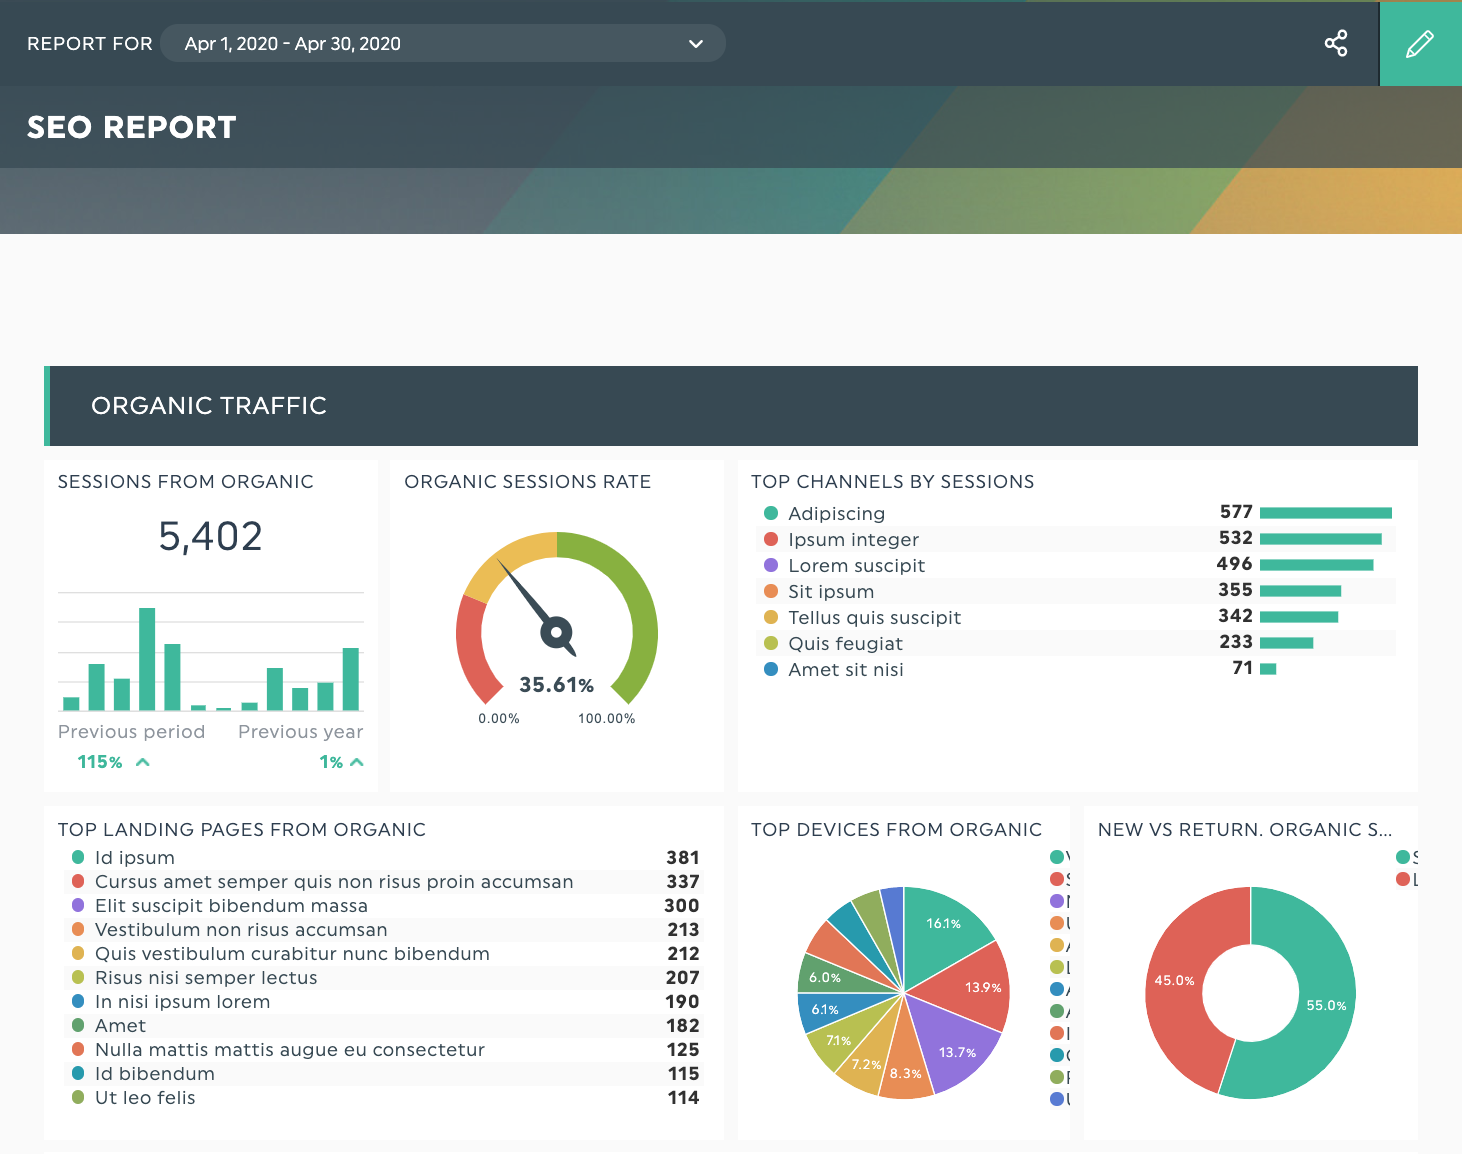The width and height of the screenshot is (1462, 1154).
Task: Select the pencil edit icon
Action: point(1420,43)
